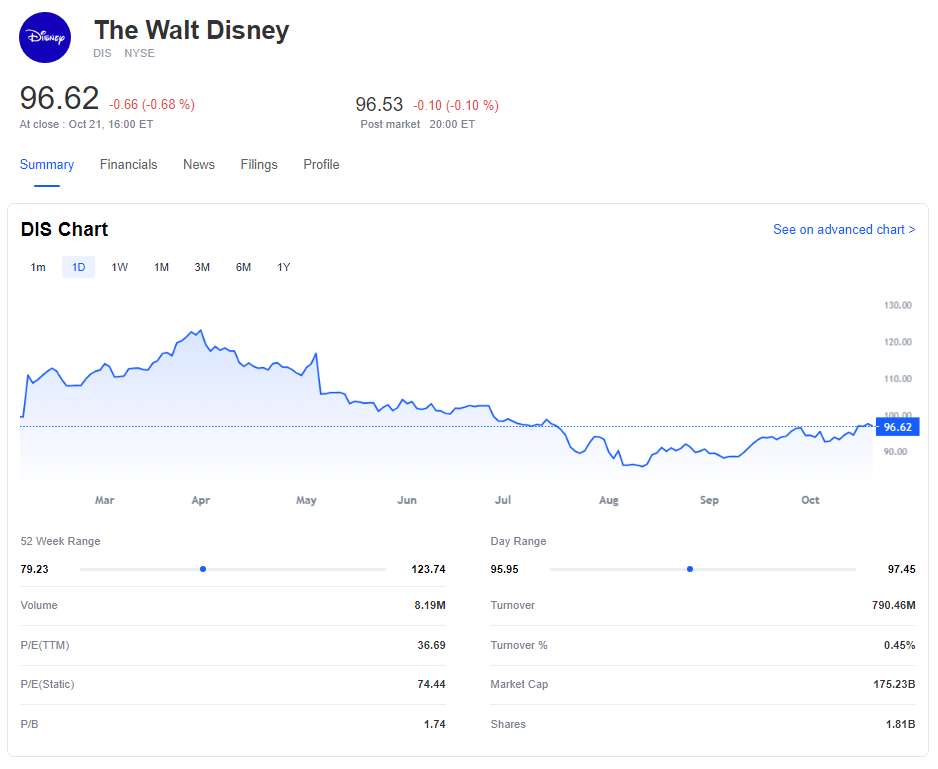Open the News tab
938x769 pixels.
tap(199, 165)
